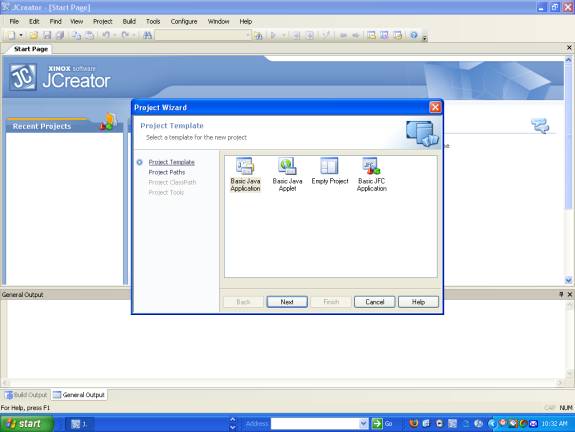Screen dimensions: 575x432
Task: Go to the Project Paths step
Action: pyautogui.click(x=167, y=172)
